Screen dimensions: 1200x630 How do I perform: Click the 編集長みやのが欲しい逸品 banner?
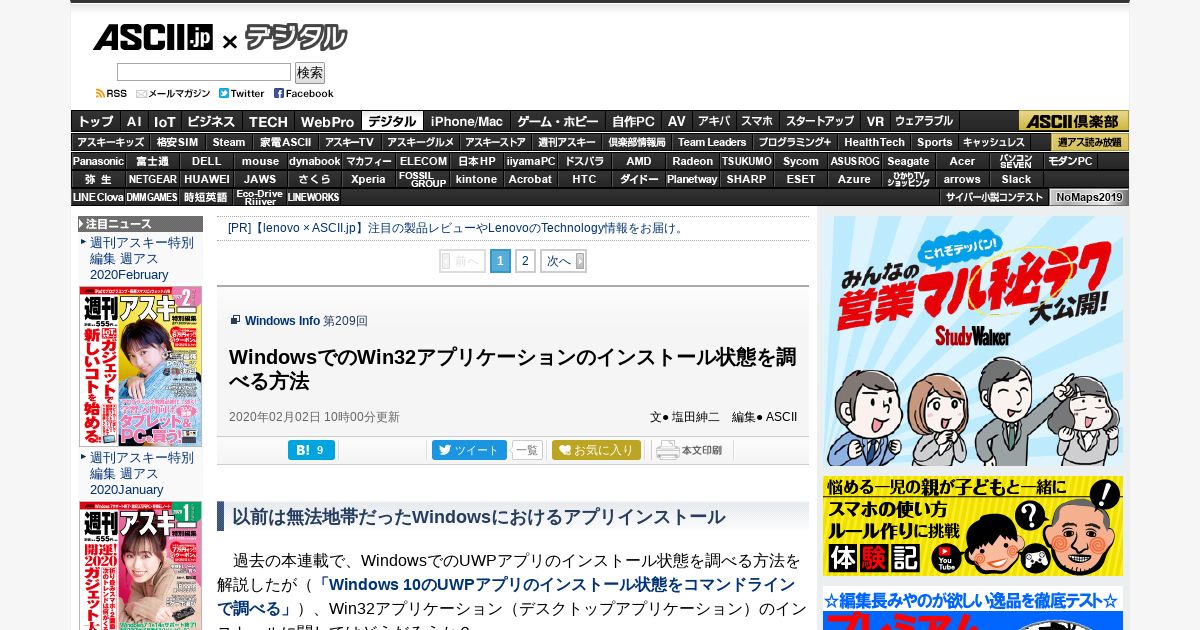click(973, 608)
